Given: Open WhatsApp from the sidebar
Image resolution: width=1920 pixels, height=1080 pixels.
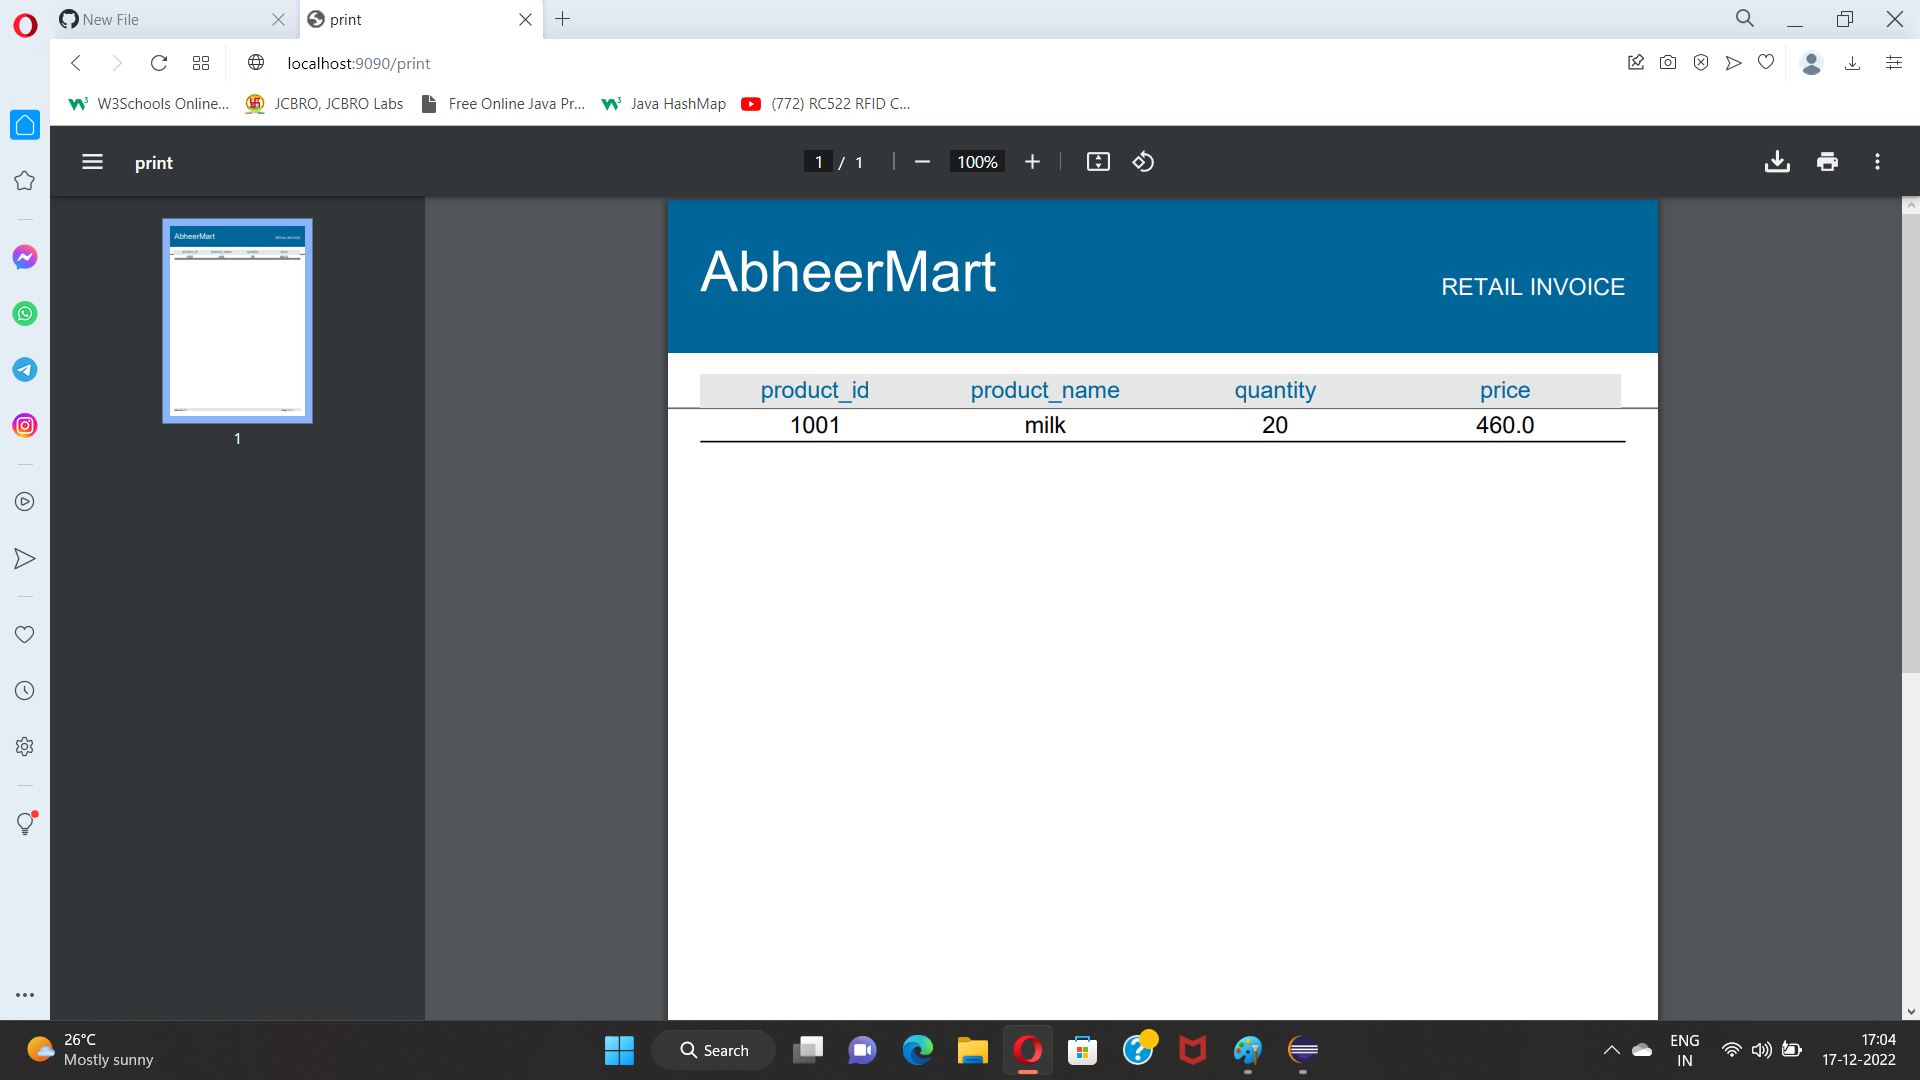Looking at the screenshot, I should click(x=24, y=313).
